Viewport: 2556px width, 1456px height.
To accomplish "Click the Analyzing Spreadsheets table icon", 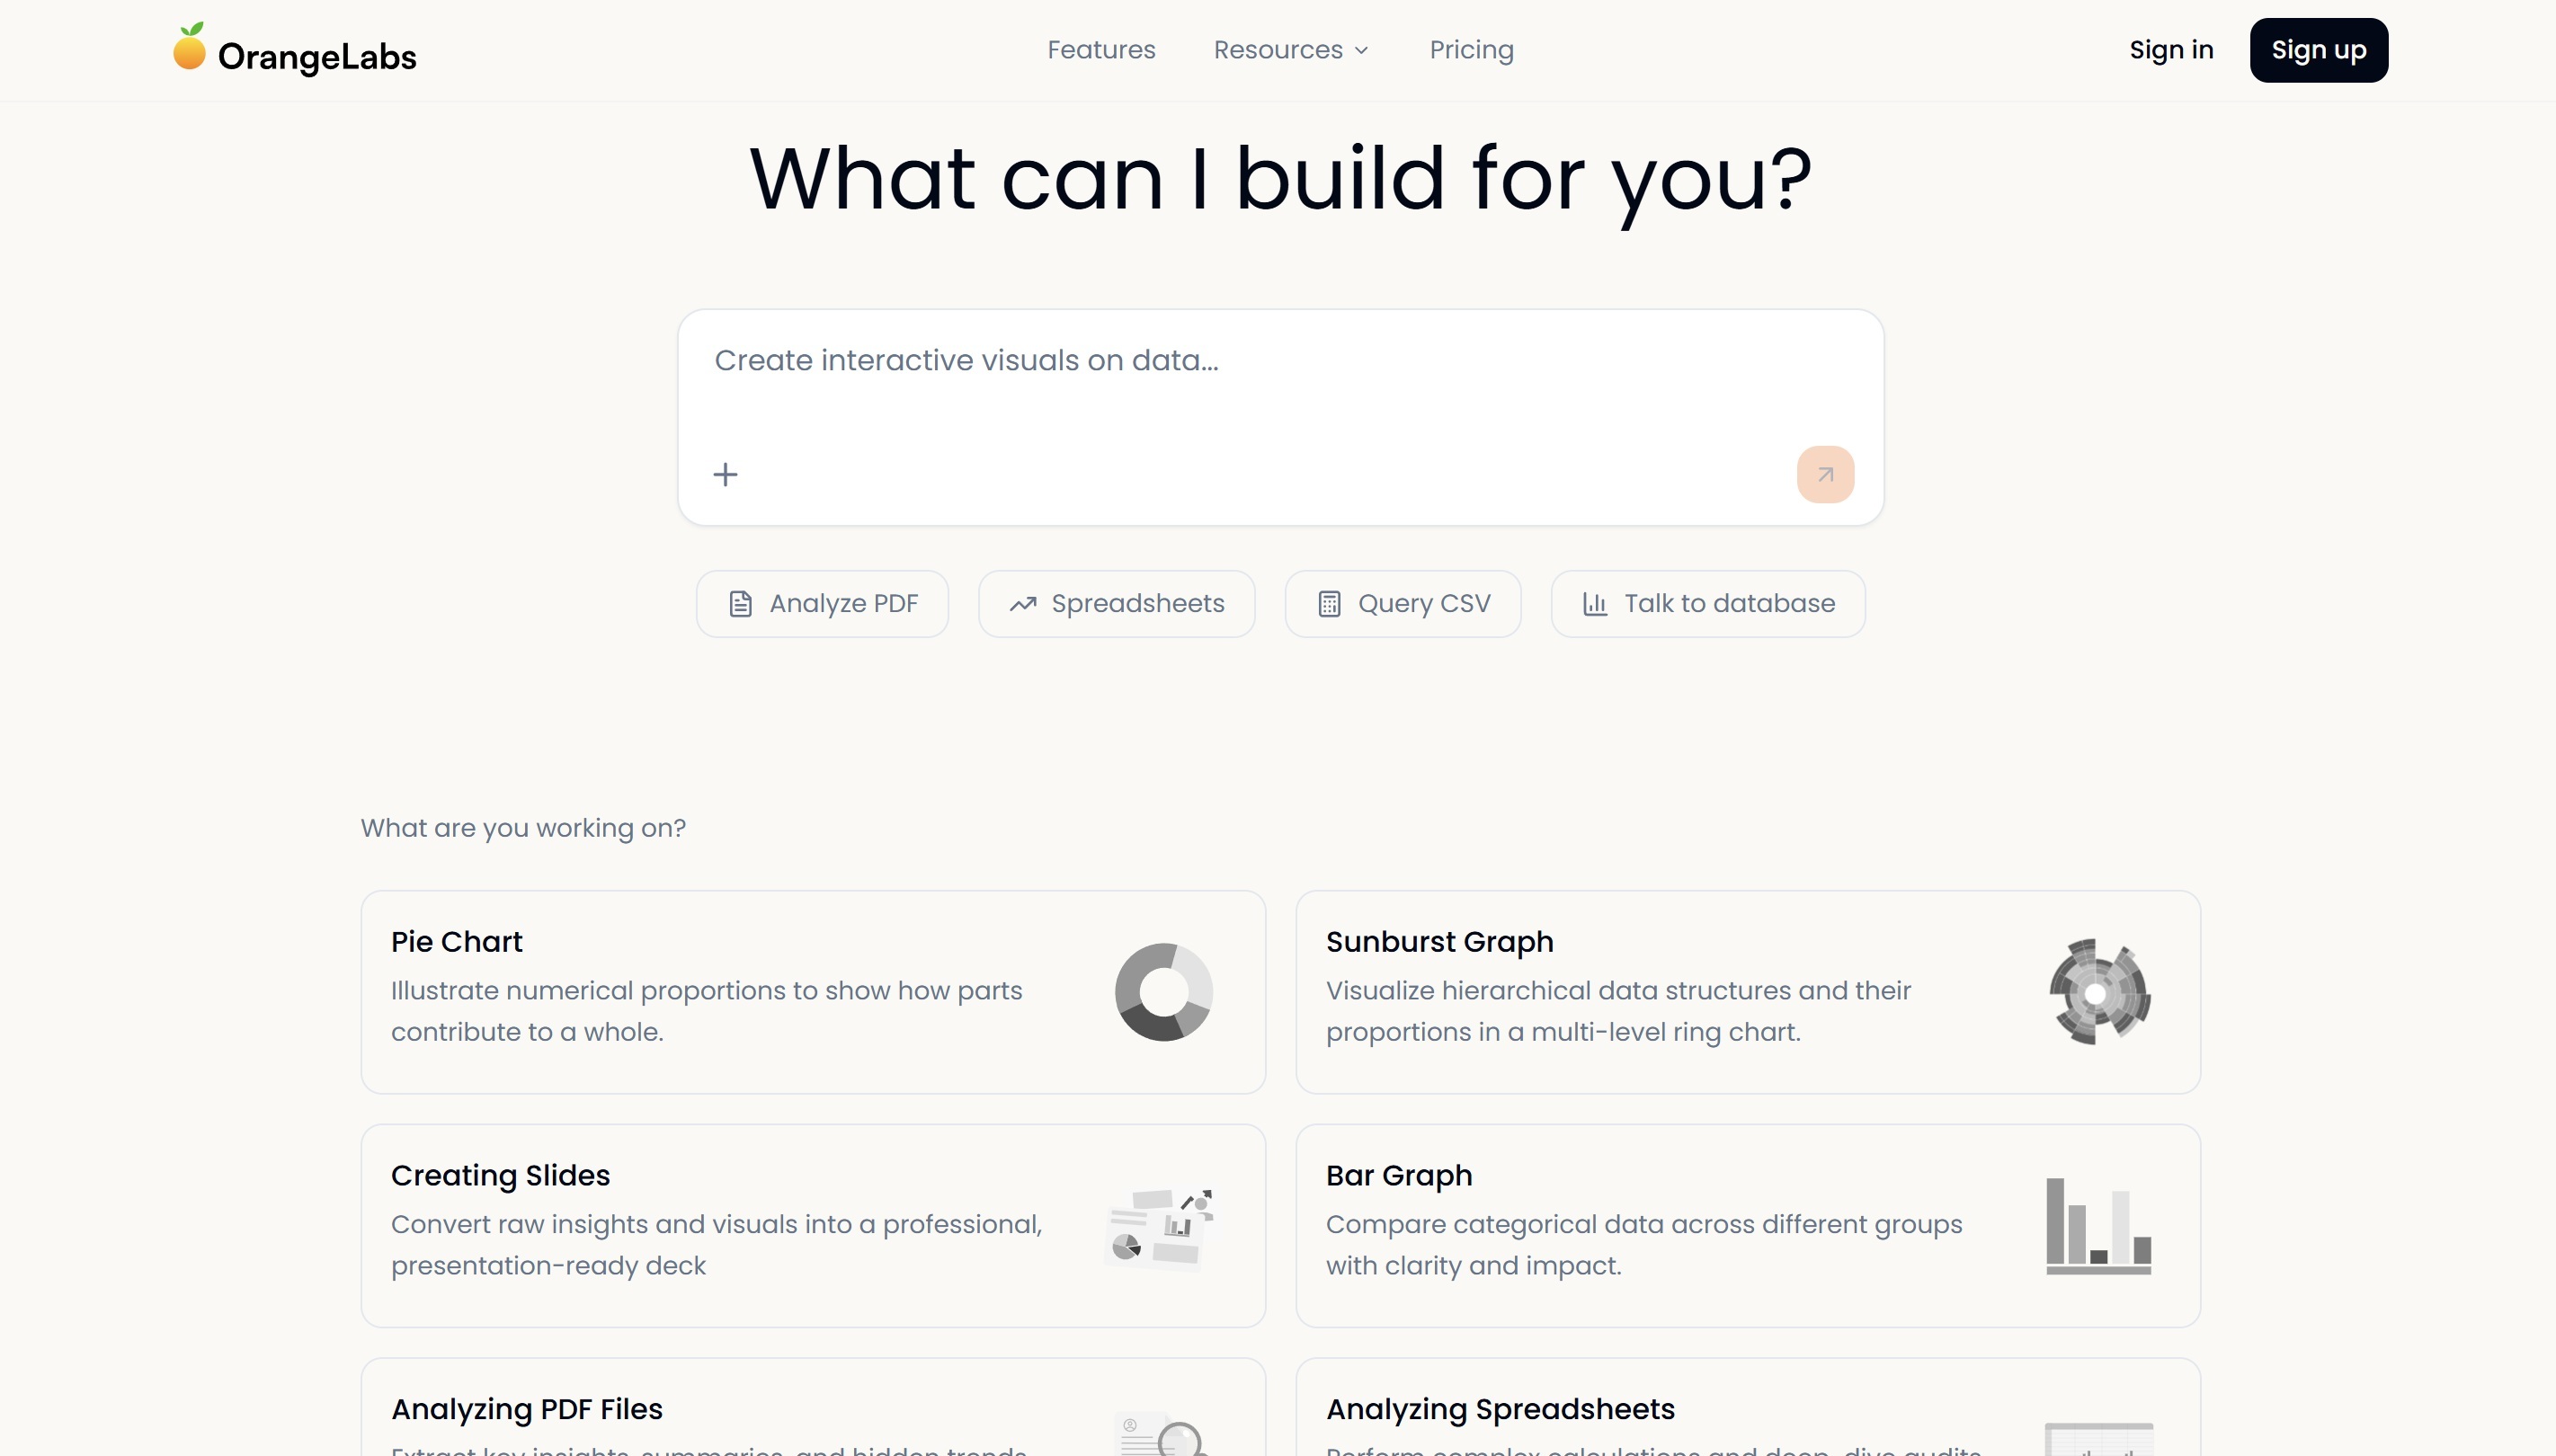I will pos(2098,1438).
